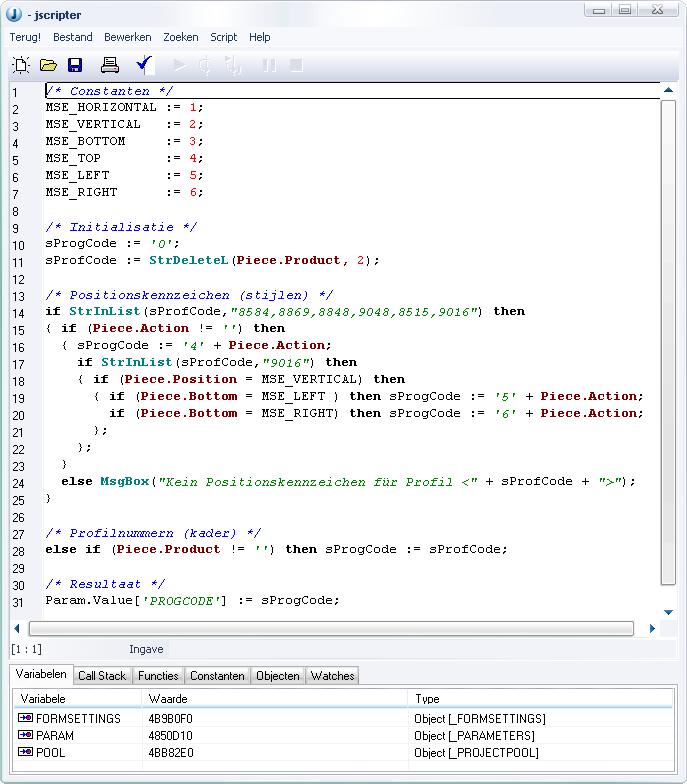The height and width of the screenshot is (784, 687).
Task: Click the FORMSETTINGS variable object icon
Action: (25, 718)
